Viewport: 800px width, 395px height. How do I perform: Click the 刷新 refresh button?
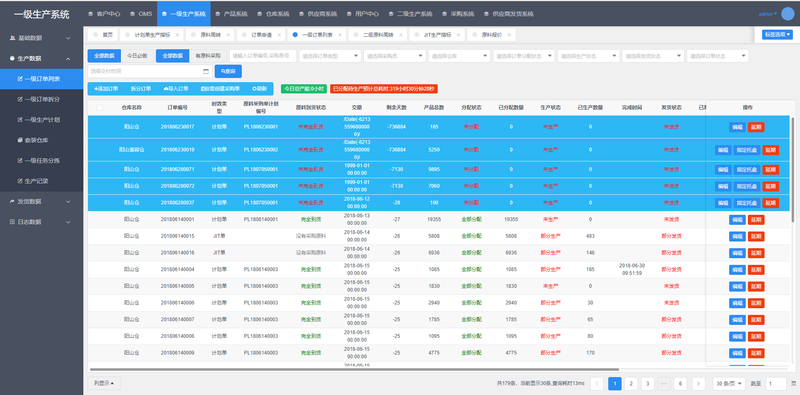click(260, 89)
